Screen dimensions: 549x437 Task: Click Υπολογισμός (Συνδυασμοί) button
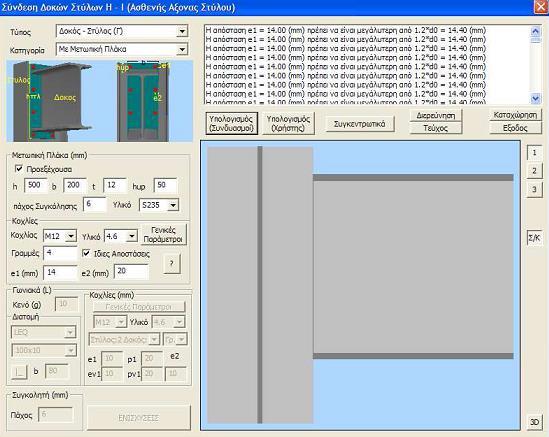(231, 123)
